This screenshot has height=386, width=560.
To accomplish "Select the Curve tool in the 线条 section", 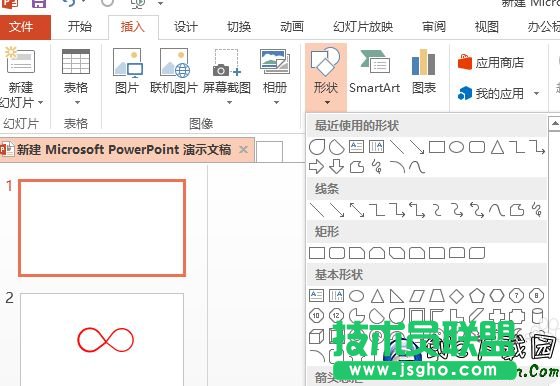I will (x=496, y=210).
